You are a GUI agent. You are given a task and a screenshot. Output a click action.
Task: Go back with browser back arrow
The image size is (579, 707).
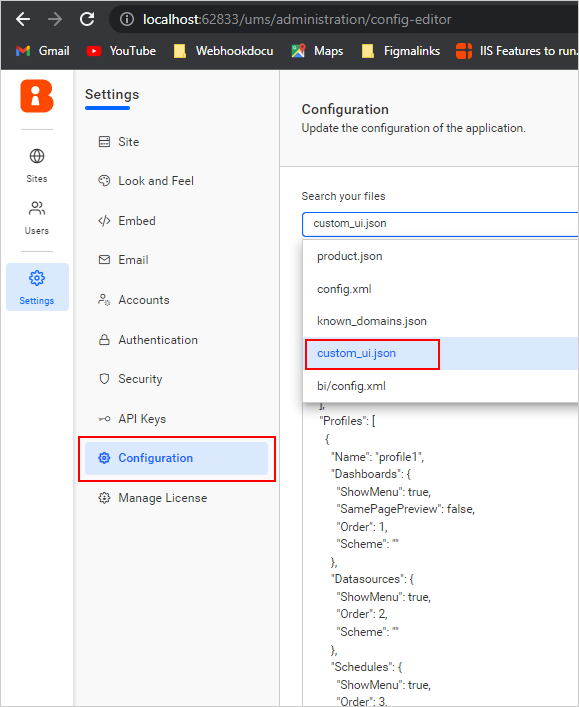point(23,19)
